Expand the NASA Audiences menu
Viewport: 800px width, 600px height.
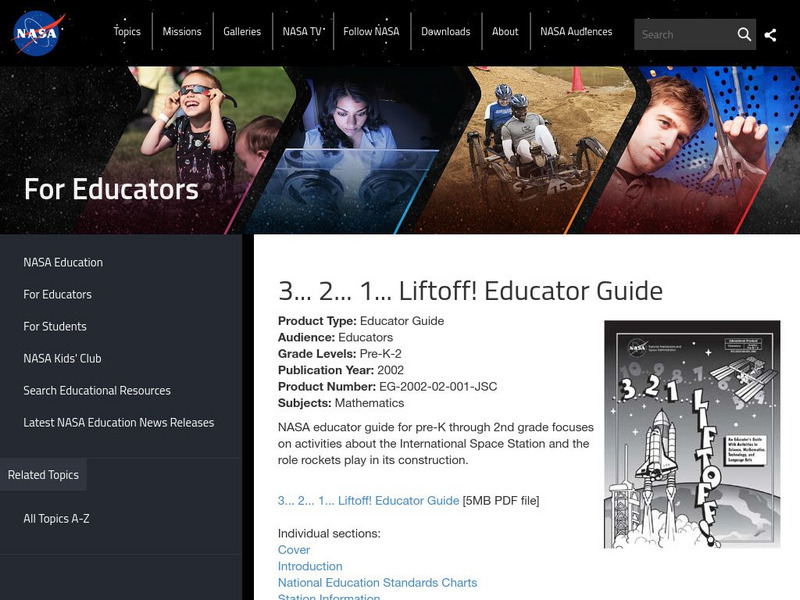[576, 32]
